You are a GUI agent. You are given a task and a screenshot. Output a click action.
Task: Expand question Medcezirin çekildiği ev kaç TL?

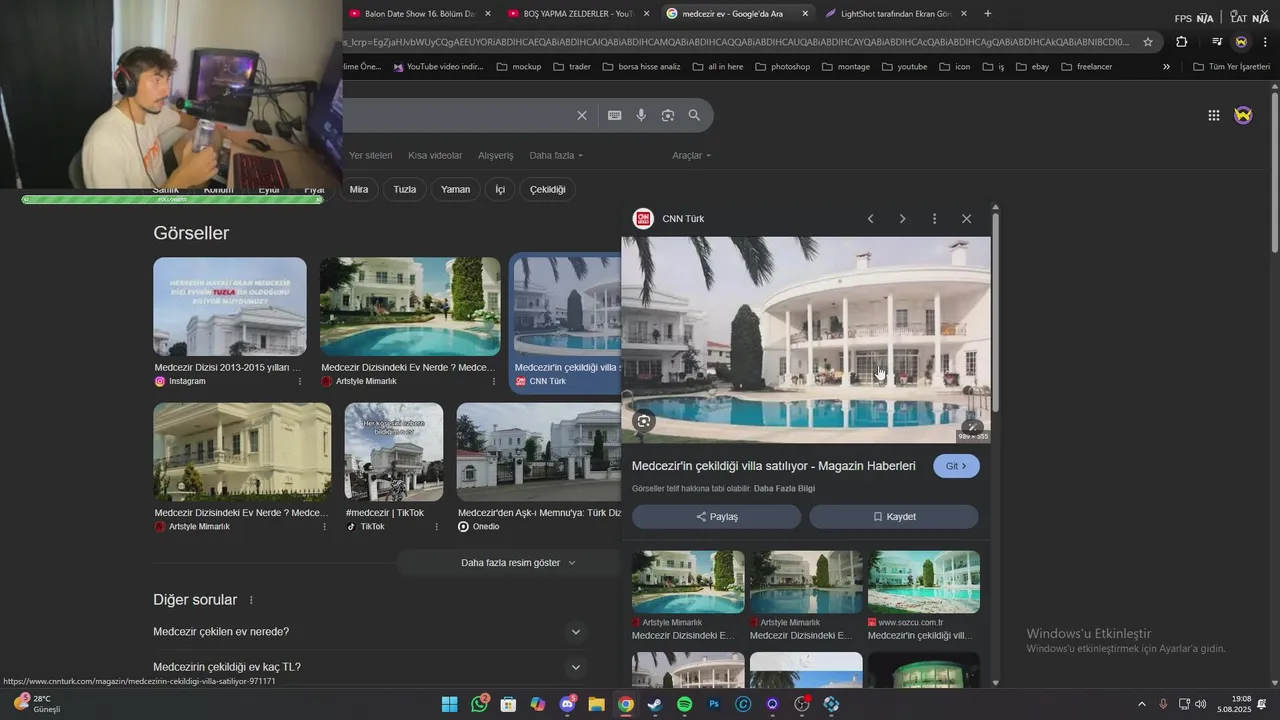[575, 667]
